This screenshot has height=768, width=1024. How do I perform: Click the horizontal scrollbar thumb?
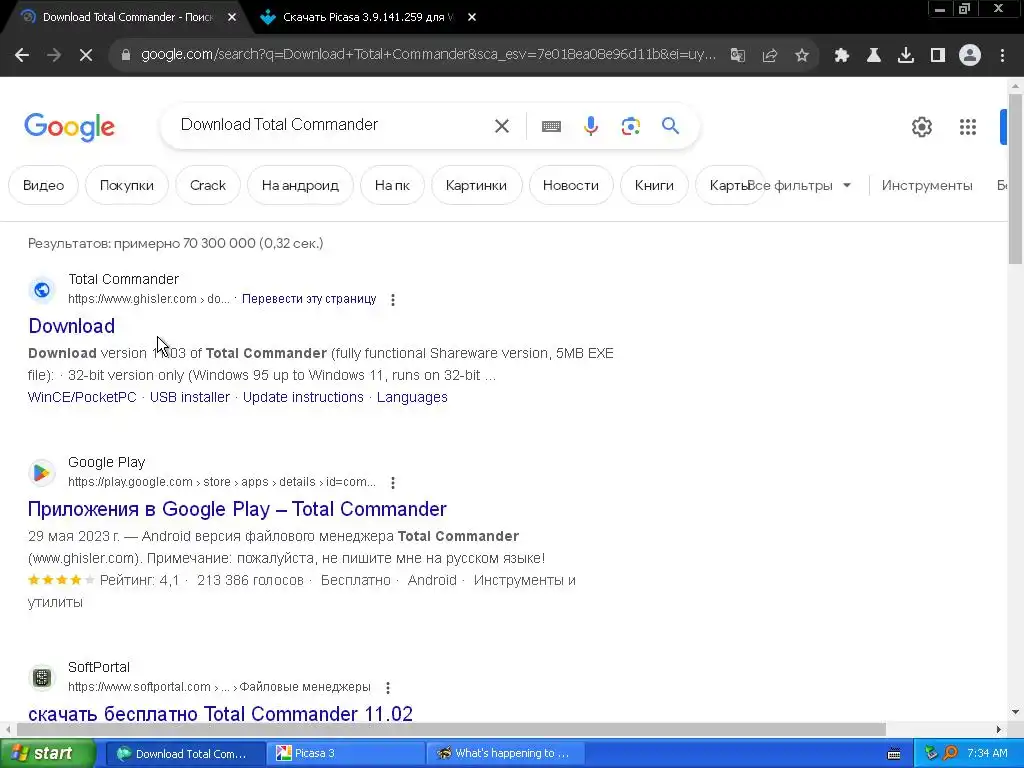(x=451, y=729)
